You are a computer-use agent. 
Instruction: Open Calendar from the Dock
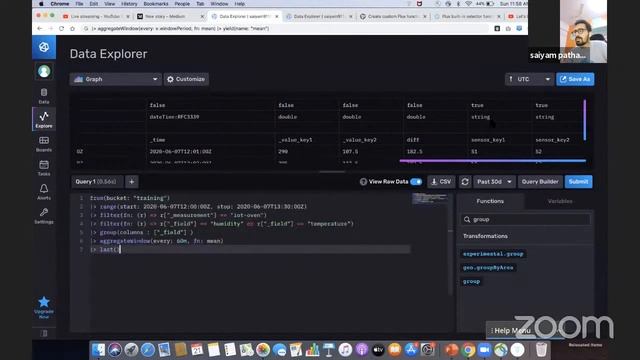[x=197, y=350]
